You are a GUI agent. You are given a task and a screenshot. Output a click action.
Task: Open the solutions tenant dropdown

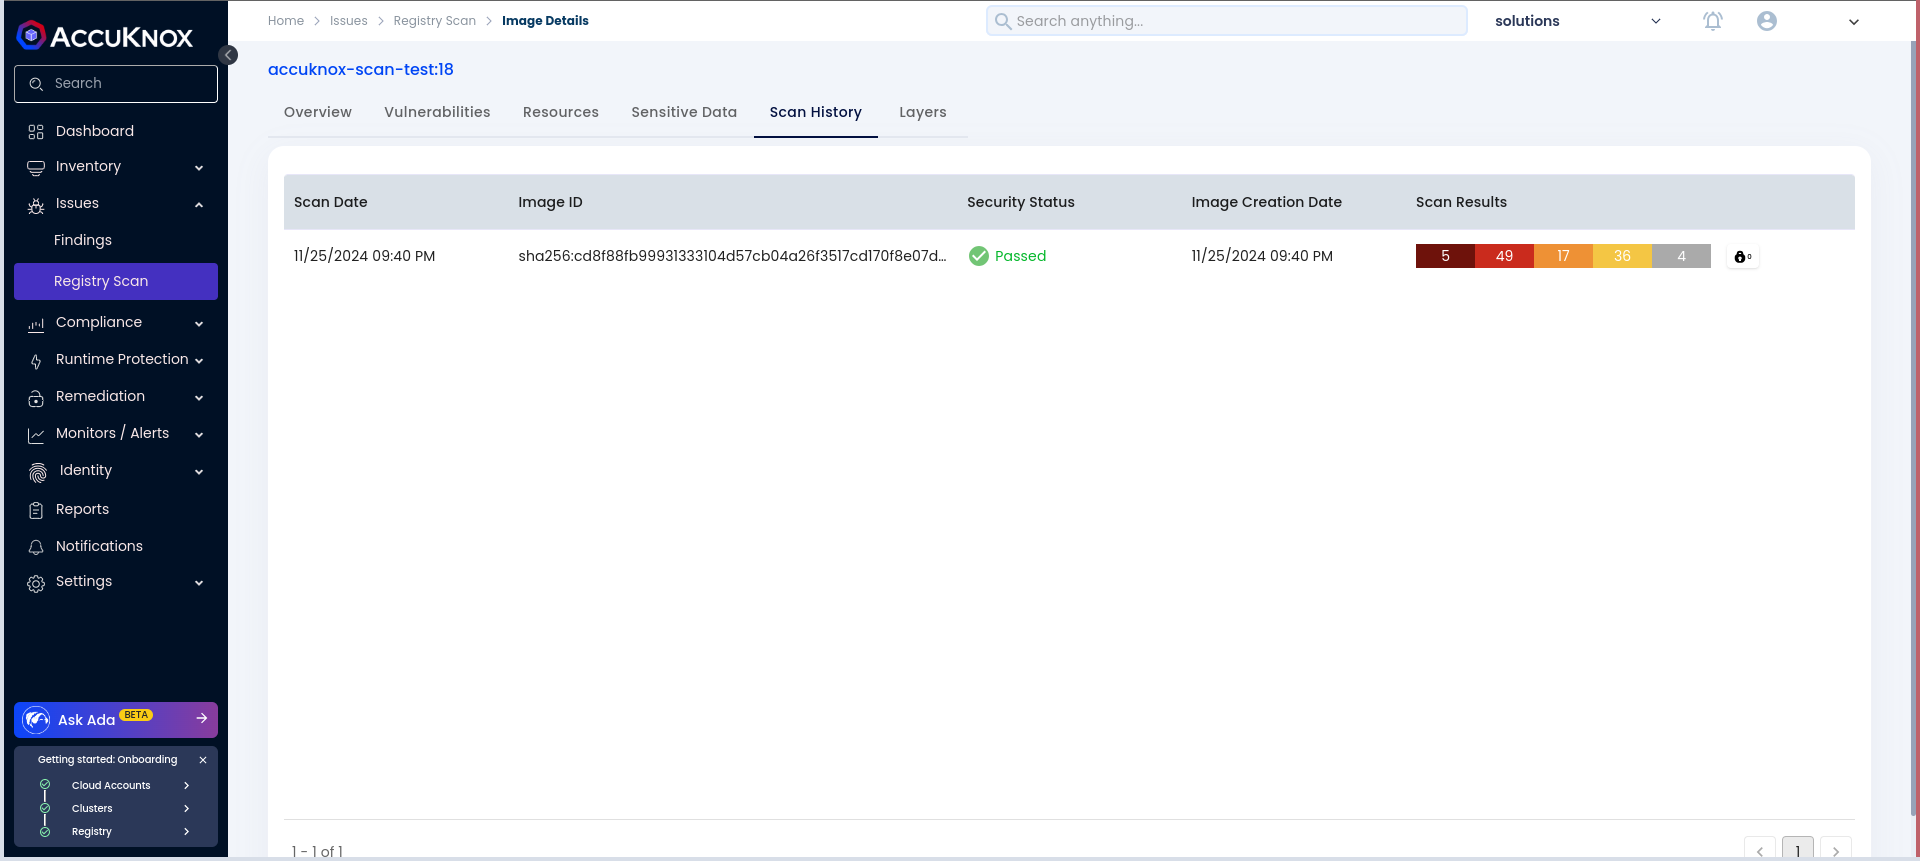click(x=1578, y=21)
